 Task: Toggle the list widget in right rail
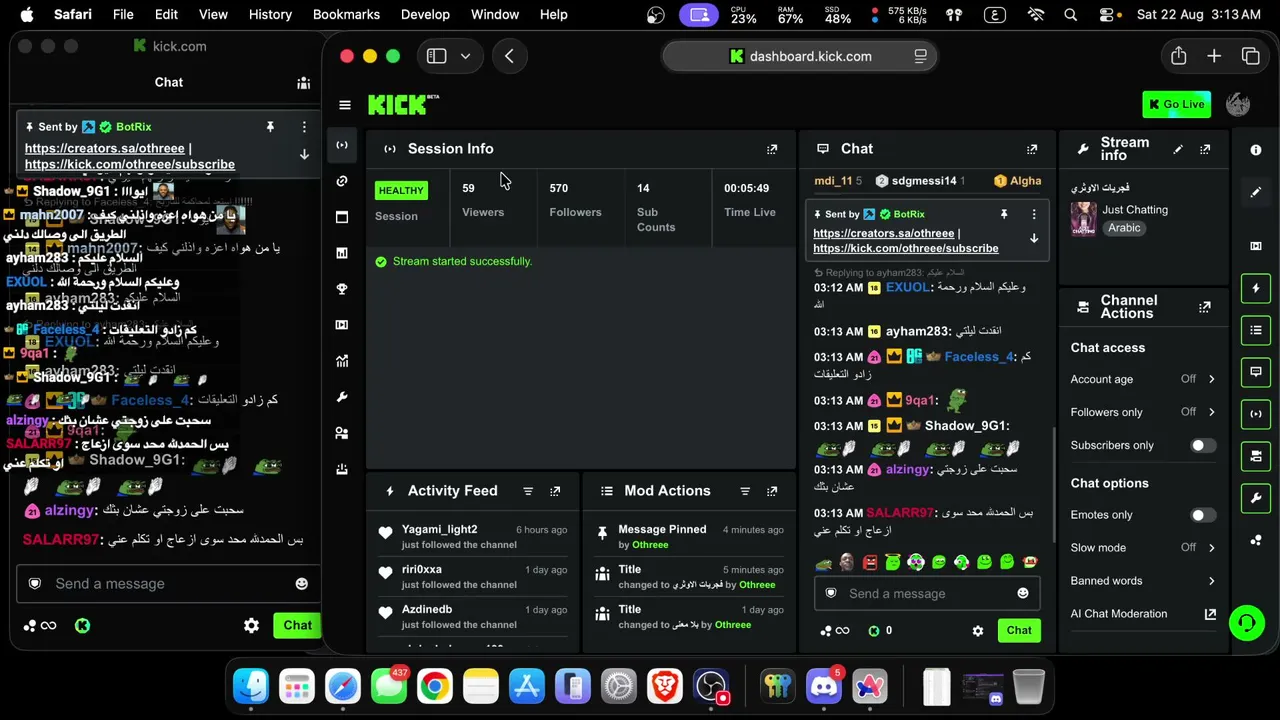[1256, 330]
